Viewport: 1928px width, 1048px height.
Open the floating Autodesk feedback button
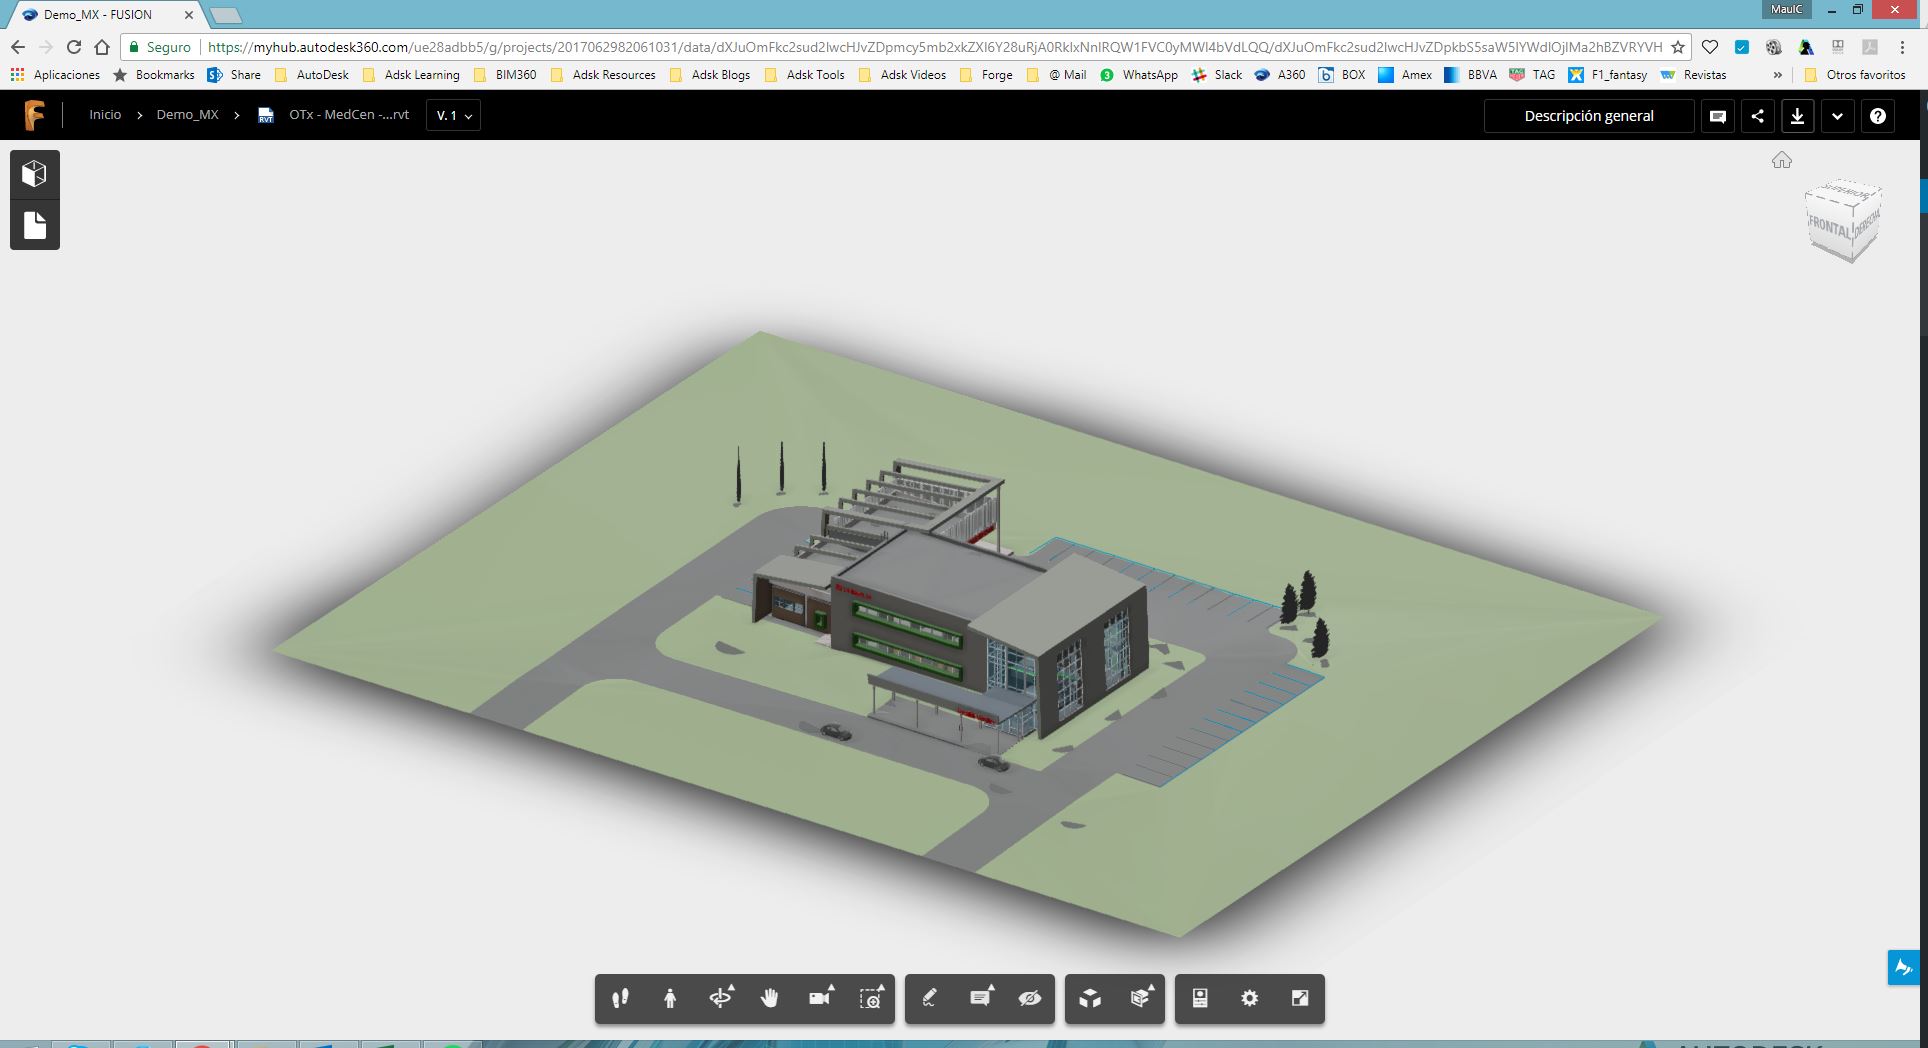click(1903, 968)
